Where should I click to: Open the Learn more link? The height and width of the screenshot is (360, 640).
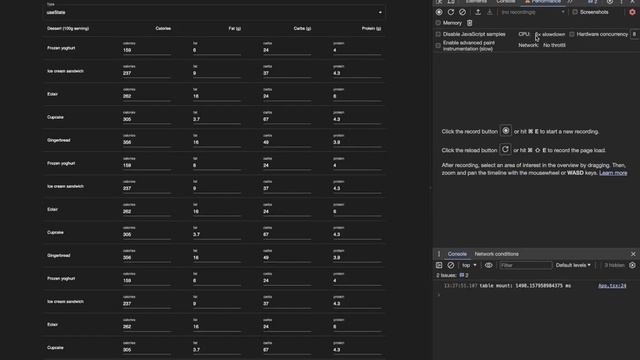pyautogui.click(x=613, y=173)
